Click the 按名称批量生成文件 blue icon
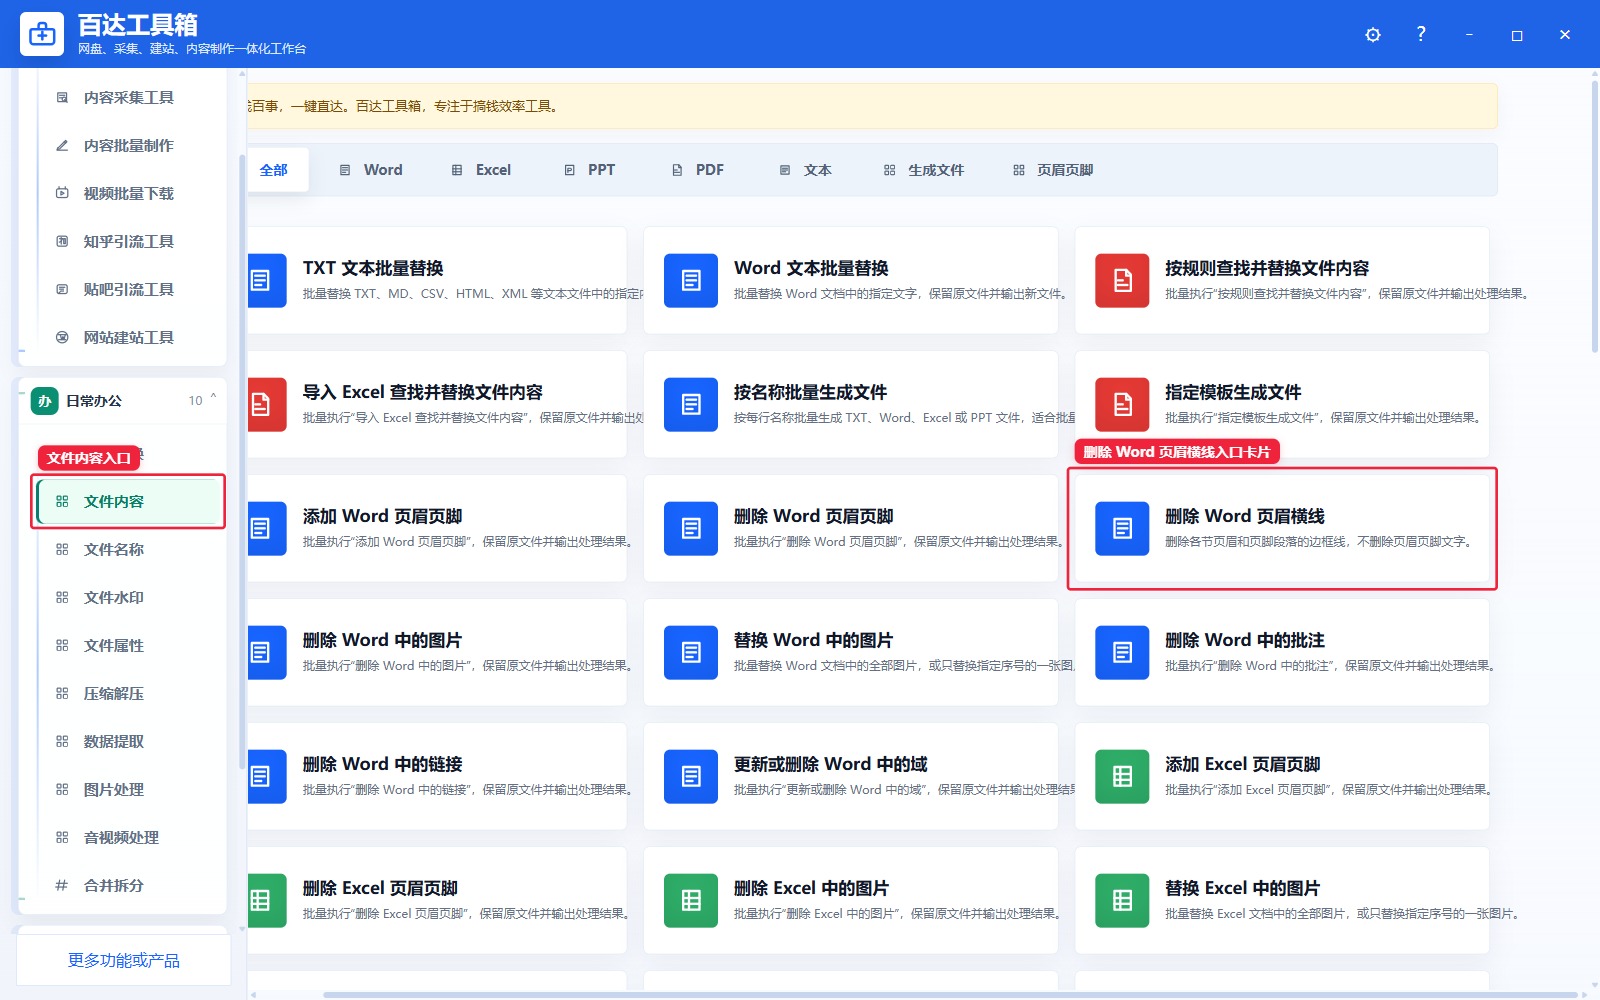This screenshot has height=1000, width=1600. 691,404
